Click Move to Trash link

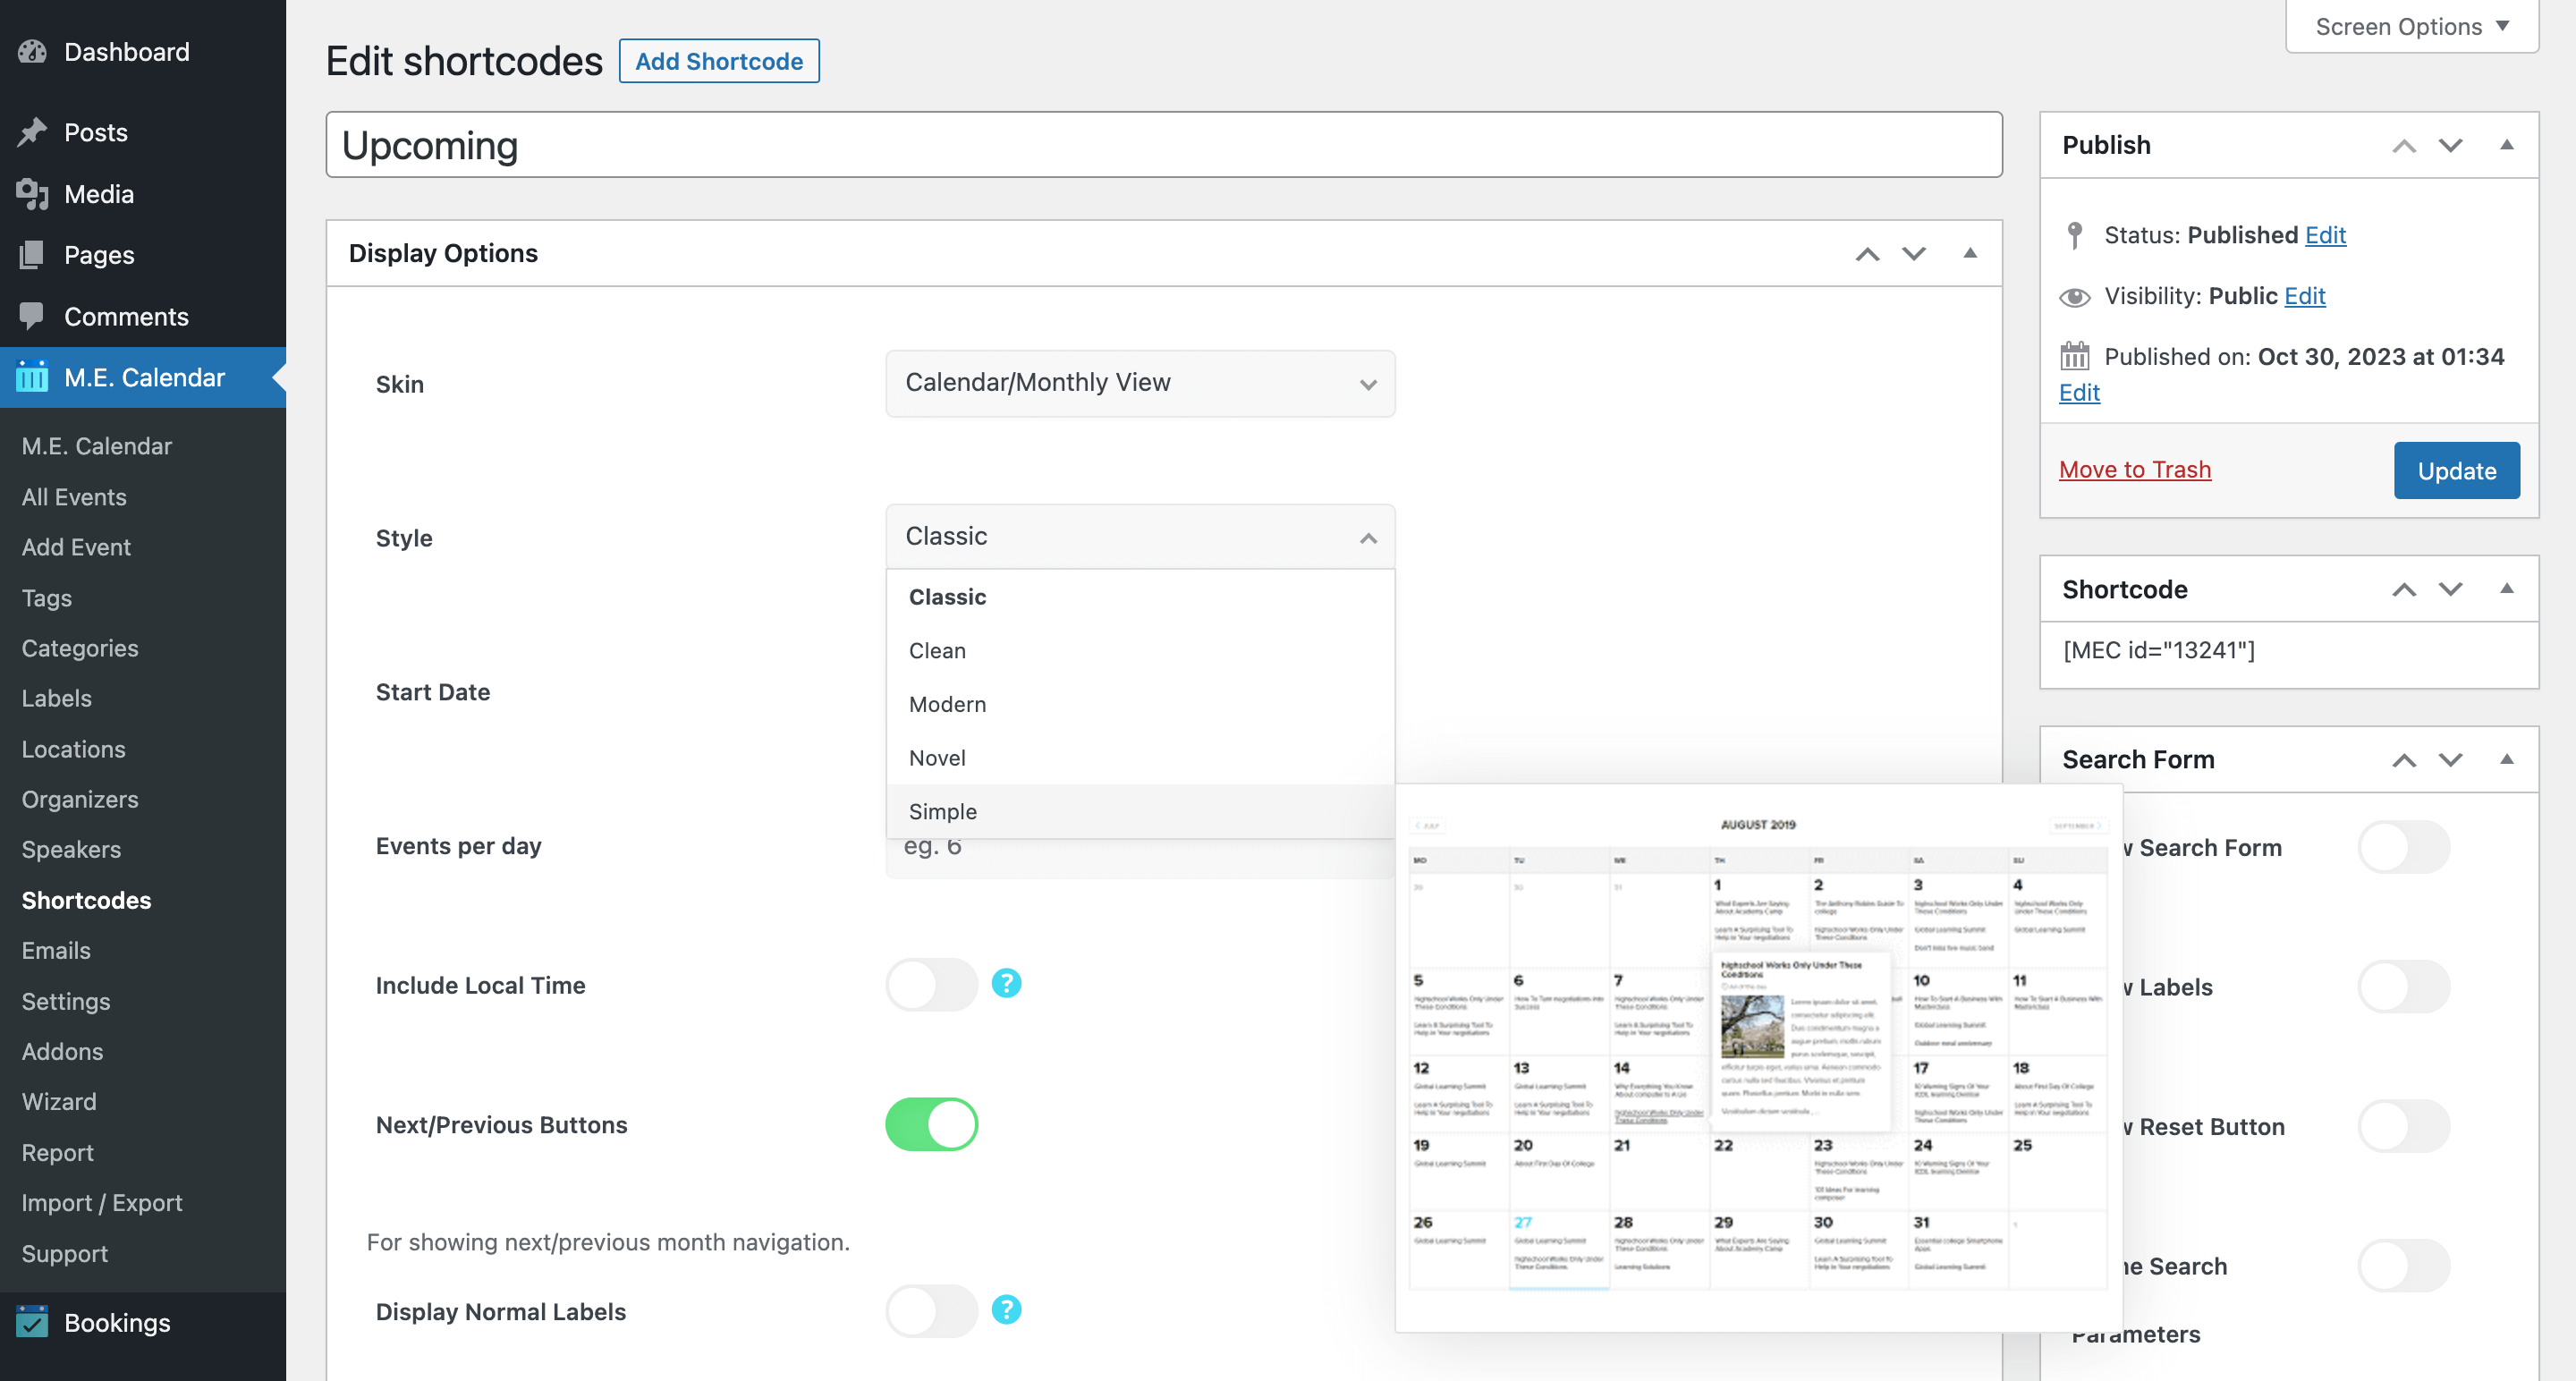2134,470
